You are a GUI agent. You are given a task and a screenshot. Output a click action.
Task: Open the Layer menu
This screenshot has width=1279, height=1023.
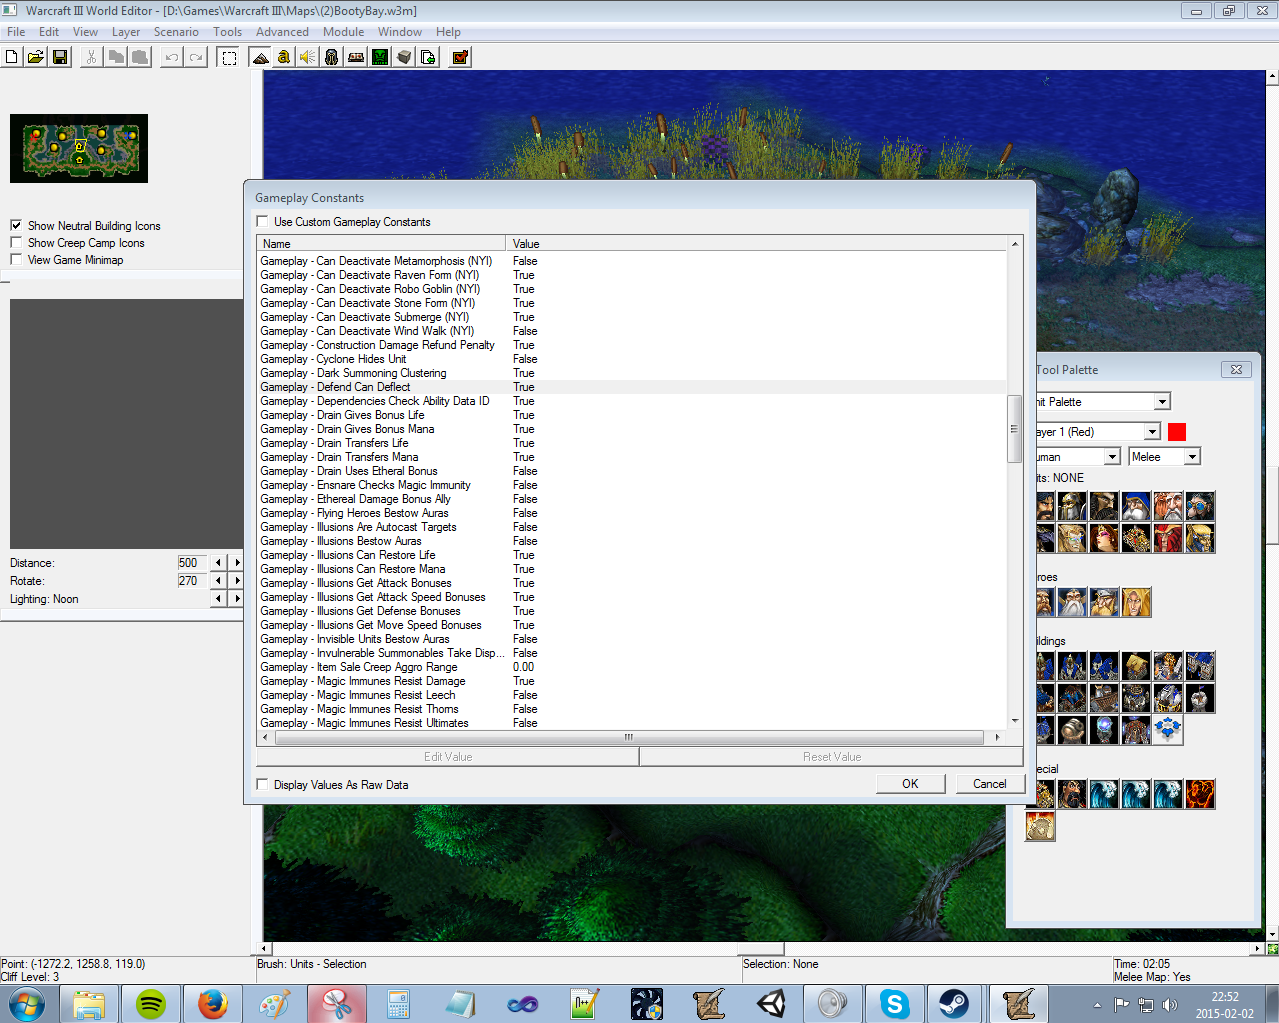(x=126, y=32)
